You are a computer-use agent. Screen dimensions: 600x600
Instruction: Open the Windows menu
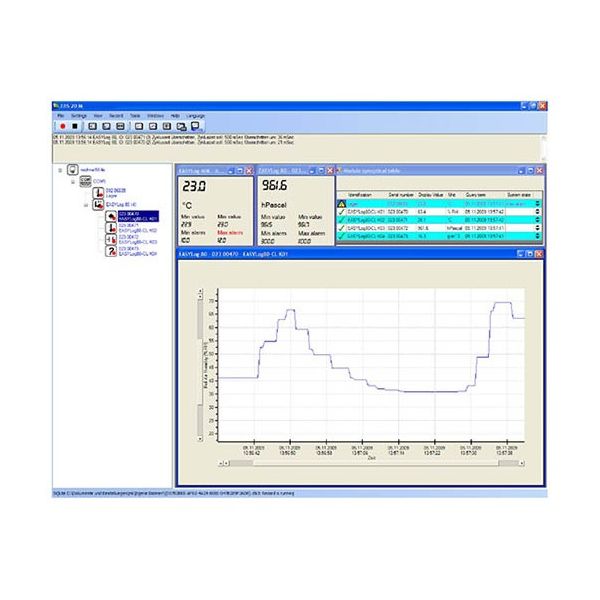(x=155, y=116)
